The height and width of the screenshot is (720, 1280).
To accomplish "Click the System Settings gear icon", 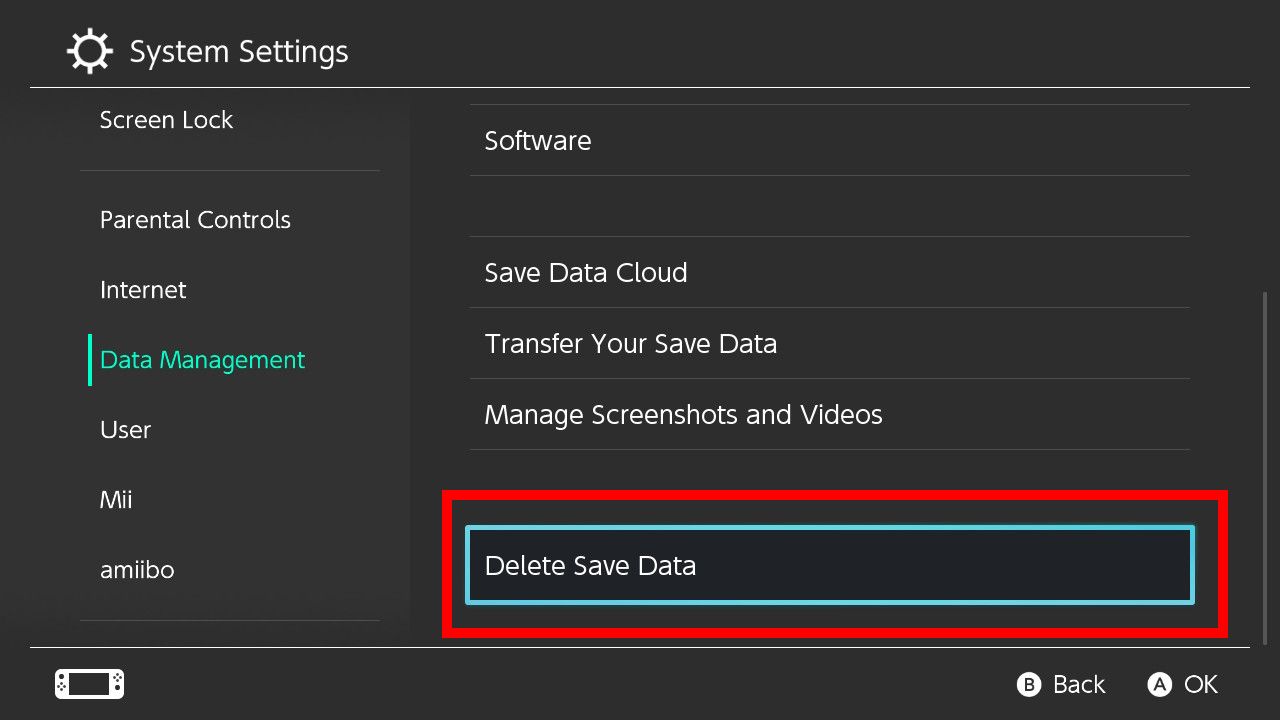I will (90, 51).
